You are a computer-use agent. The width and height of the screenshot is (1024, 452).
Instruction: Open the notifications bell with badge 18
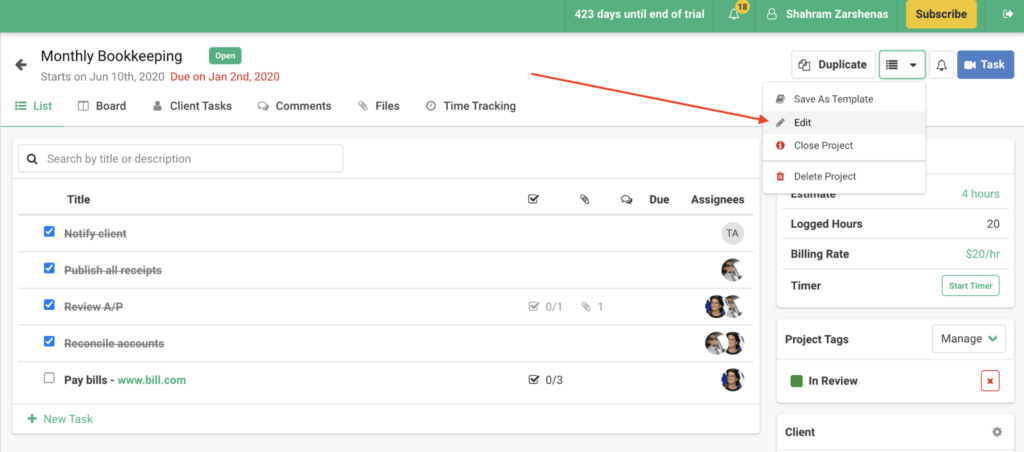(x=735, y=15)
